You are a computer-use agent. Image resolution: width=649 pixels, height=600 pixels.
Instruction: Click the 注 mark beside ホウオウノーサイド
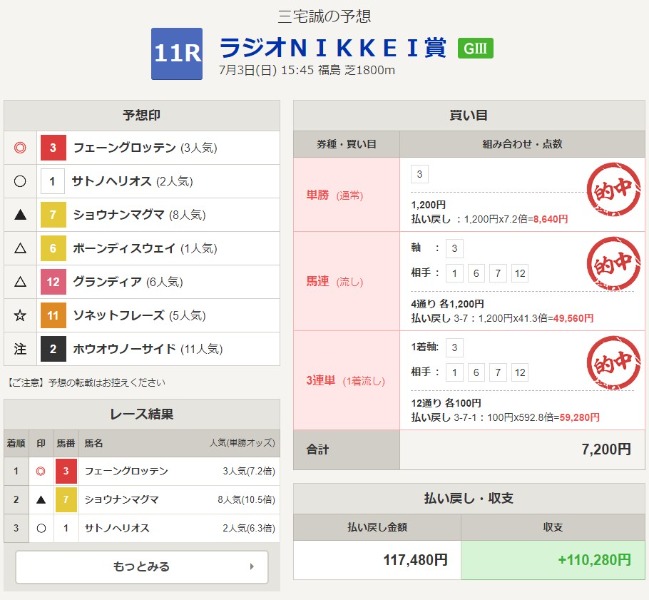[20, 349]
